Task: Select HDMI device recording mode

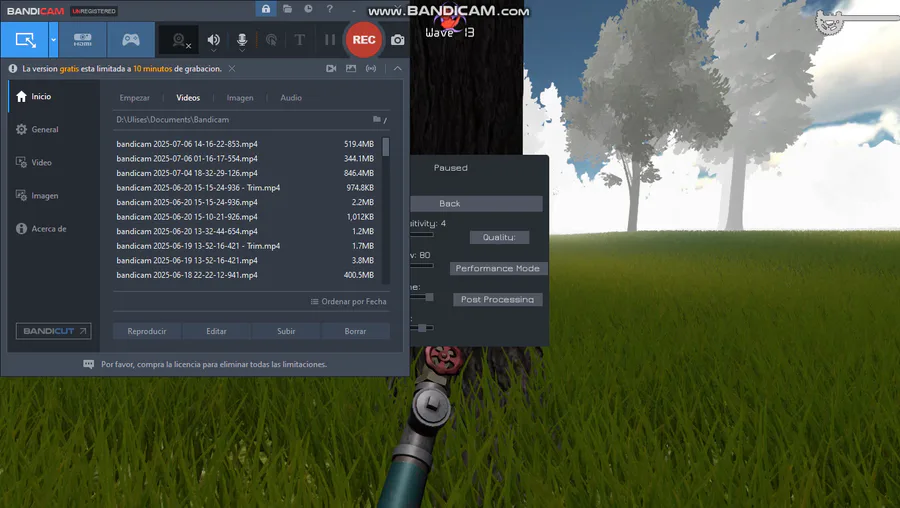Action: coord(83,40)
